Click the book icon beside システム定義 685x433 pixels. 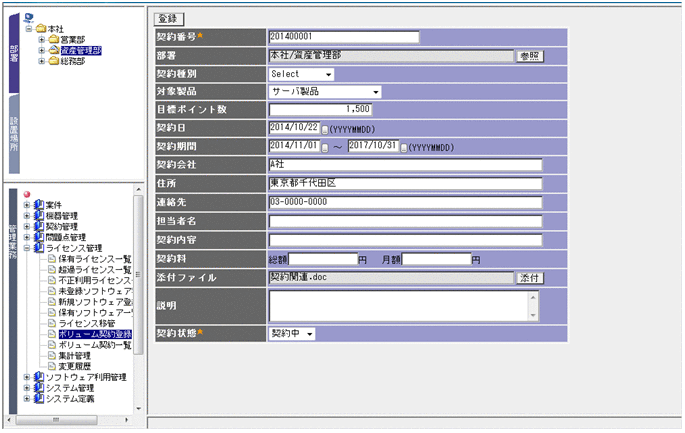pos(39,398)
